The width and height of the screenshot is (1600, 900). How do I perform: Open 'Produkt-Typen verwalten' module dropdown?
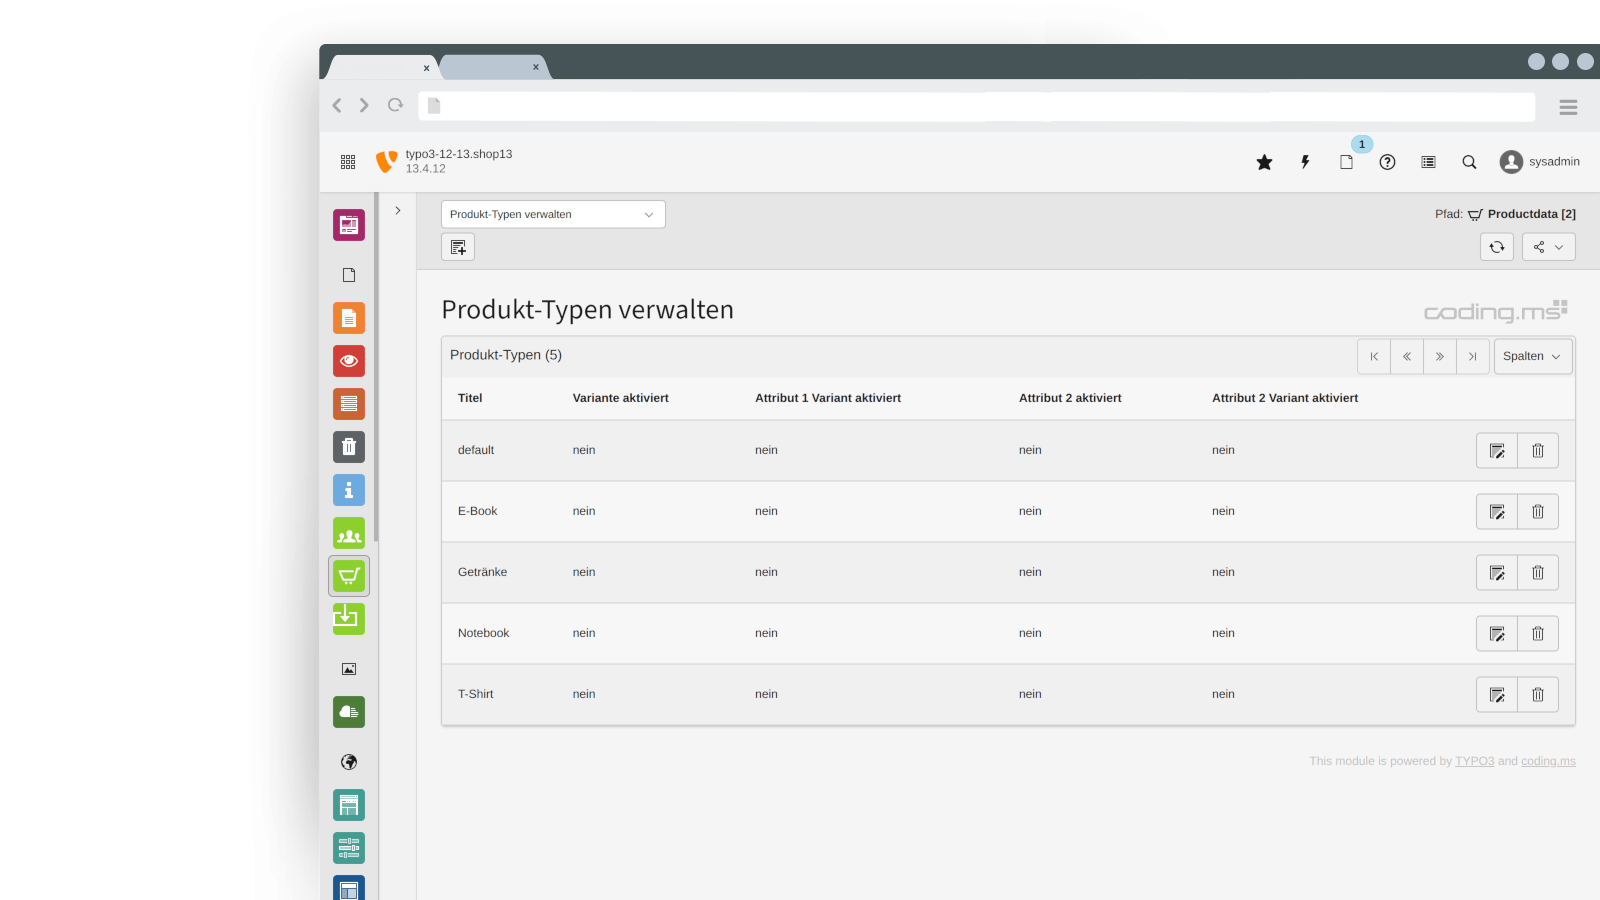coord(553,214)
